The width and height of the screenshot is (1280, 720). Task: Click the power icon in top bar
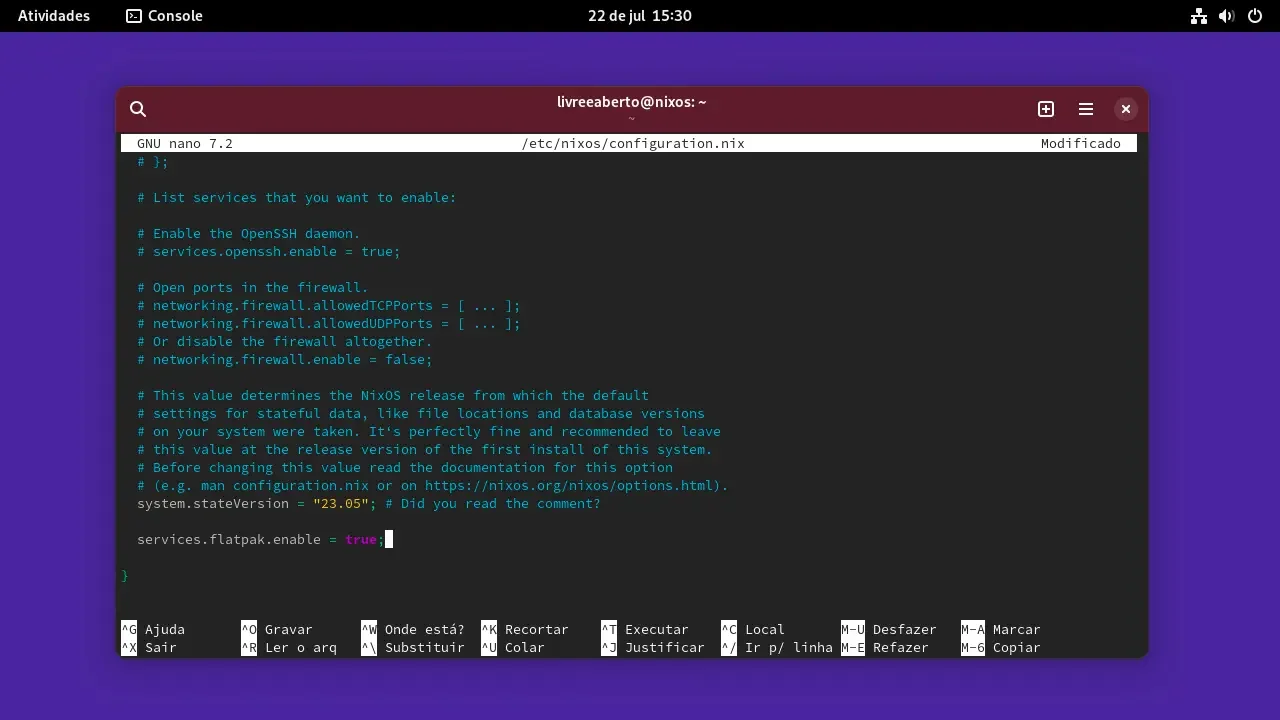1255,16
